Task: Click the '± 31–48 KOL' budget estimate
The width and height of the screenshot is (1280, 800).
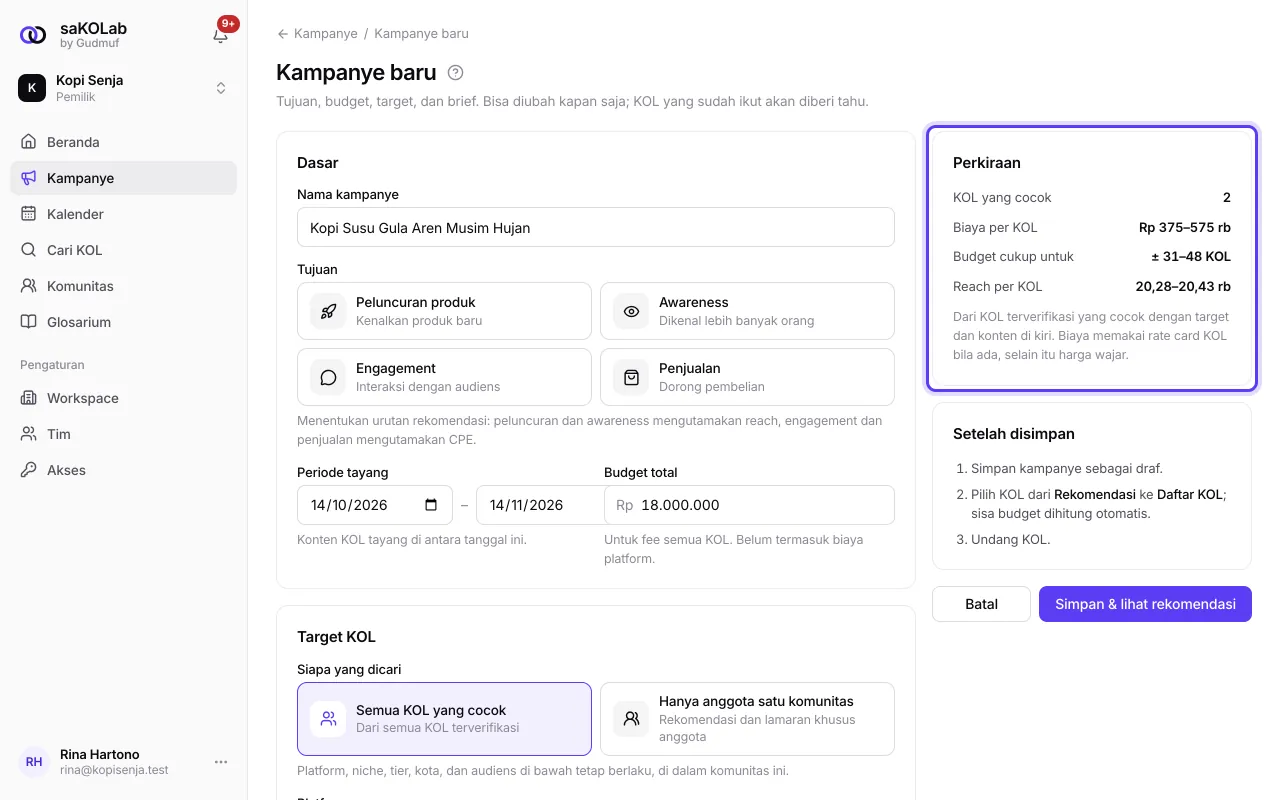Action: coord(1189,257)
